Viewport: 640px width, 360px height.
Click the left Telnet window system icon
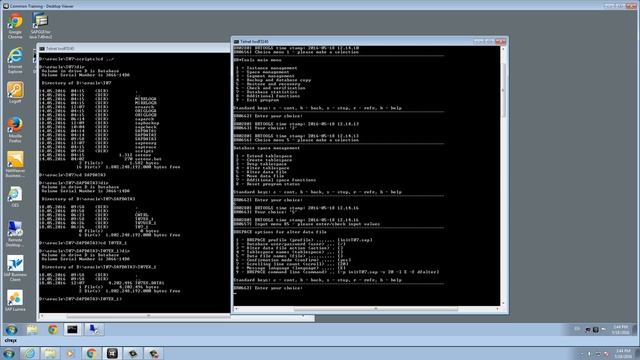click(x=42, y=48)
